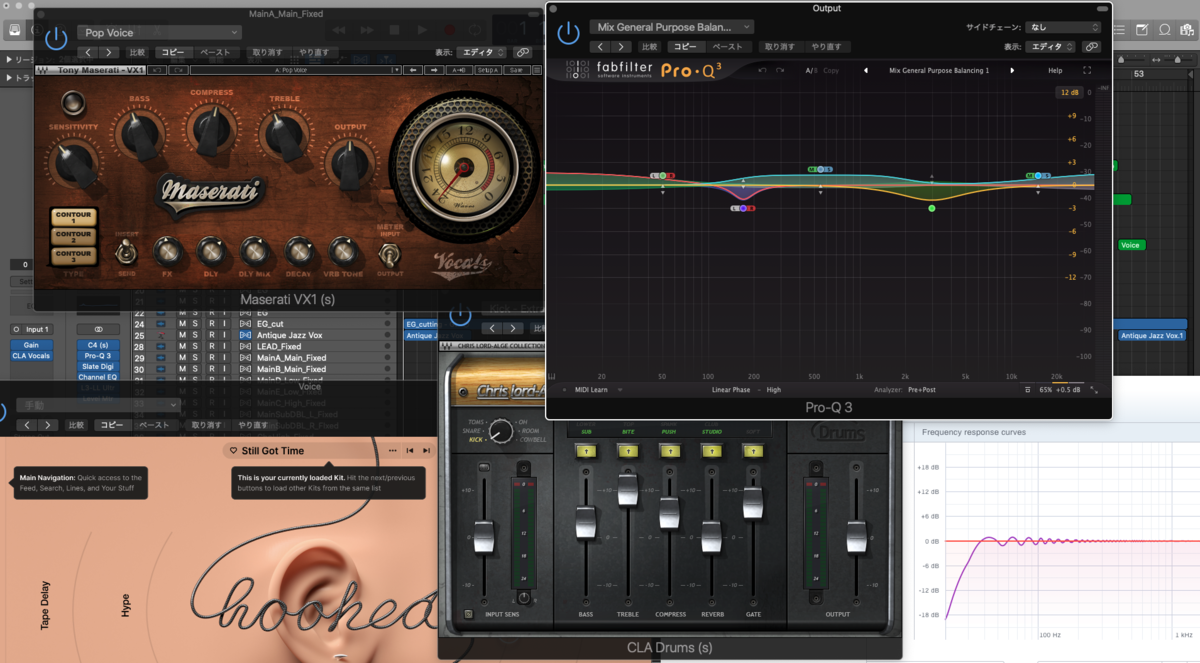
Task: Open kit options three-dots menu
Action: coord(392,451)
